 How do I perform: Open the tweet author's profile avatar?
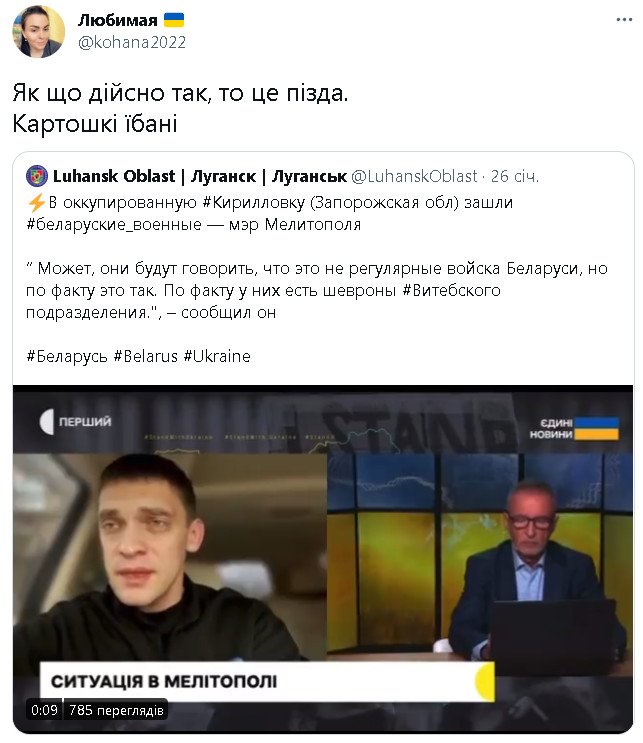coord(38,31)
